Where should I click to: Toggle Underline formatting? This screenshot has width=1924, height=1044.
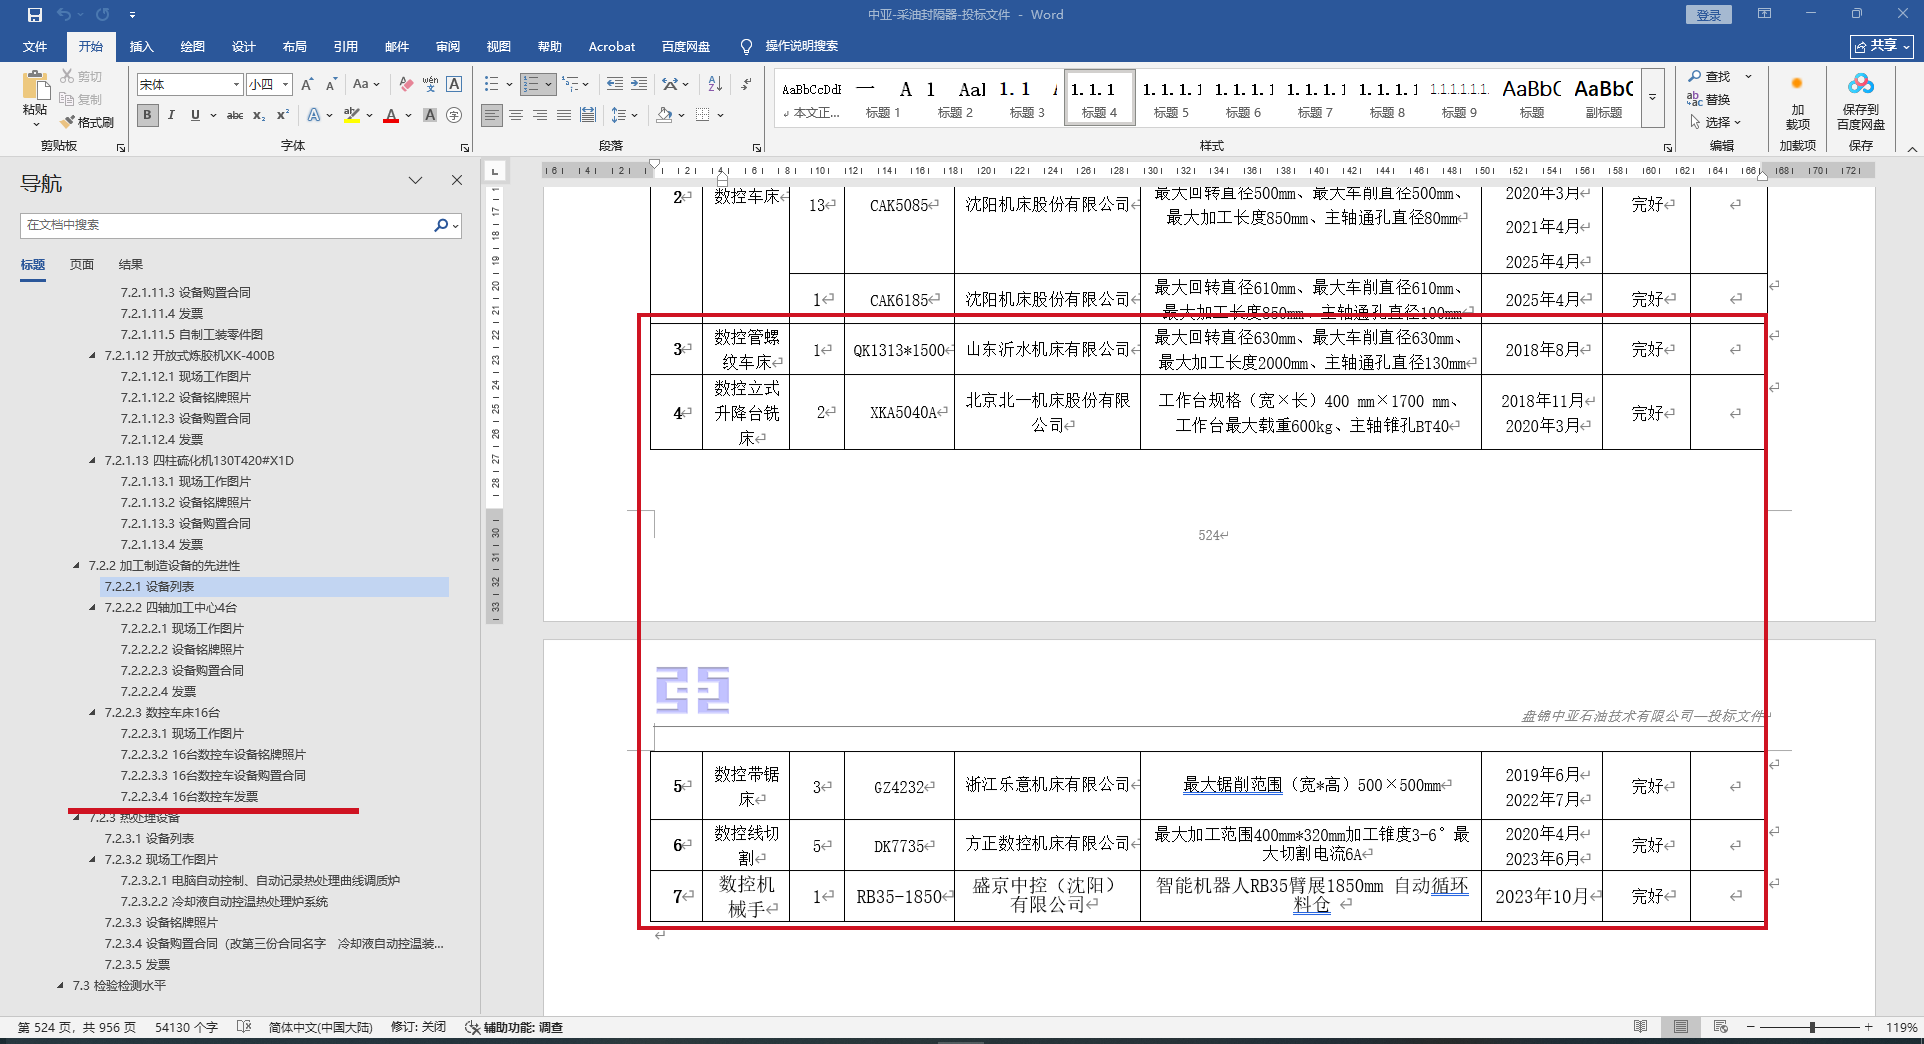195,115
